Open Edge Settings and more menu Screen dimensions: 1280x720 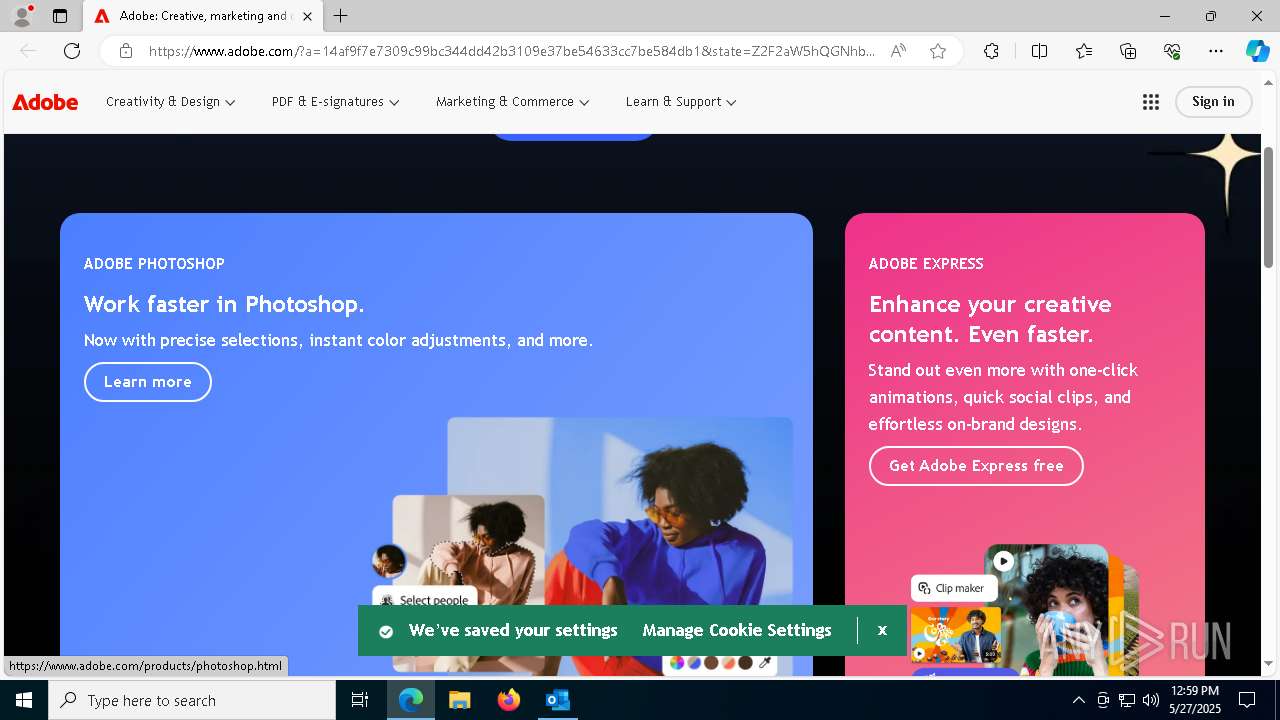pos(1216,51)
